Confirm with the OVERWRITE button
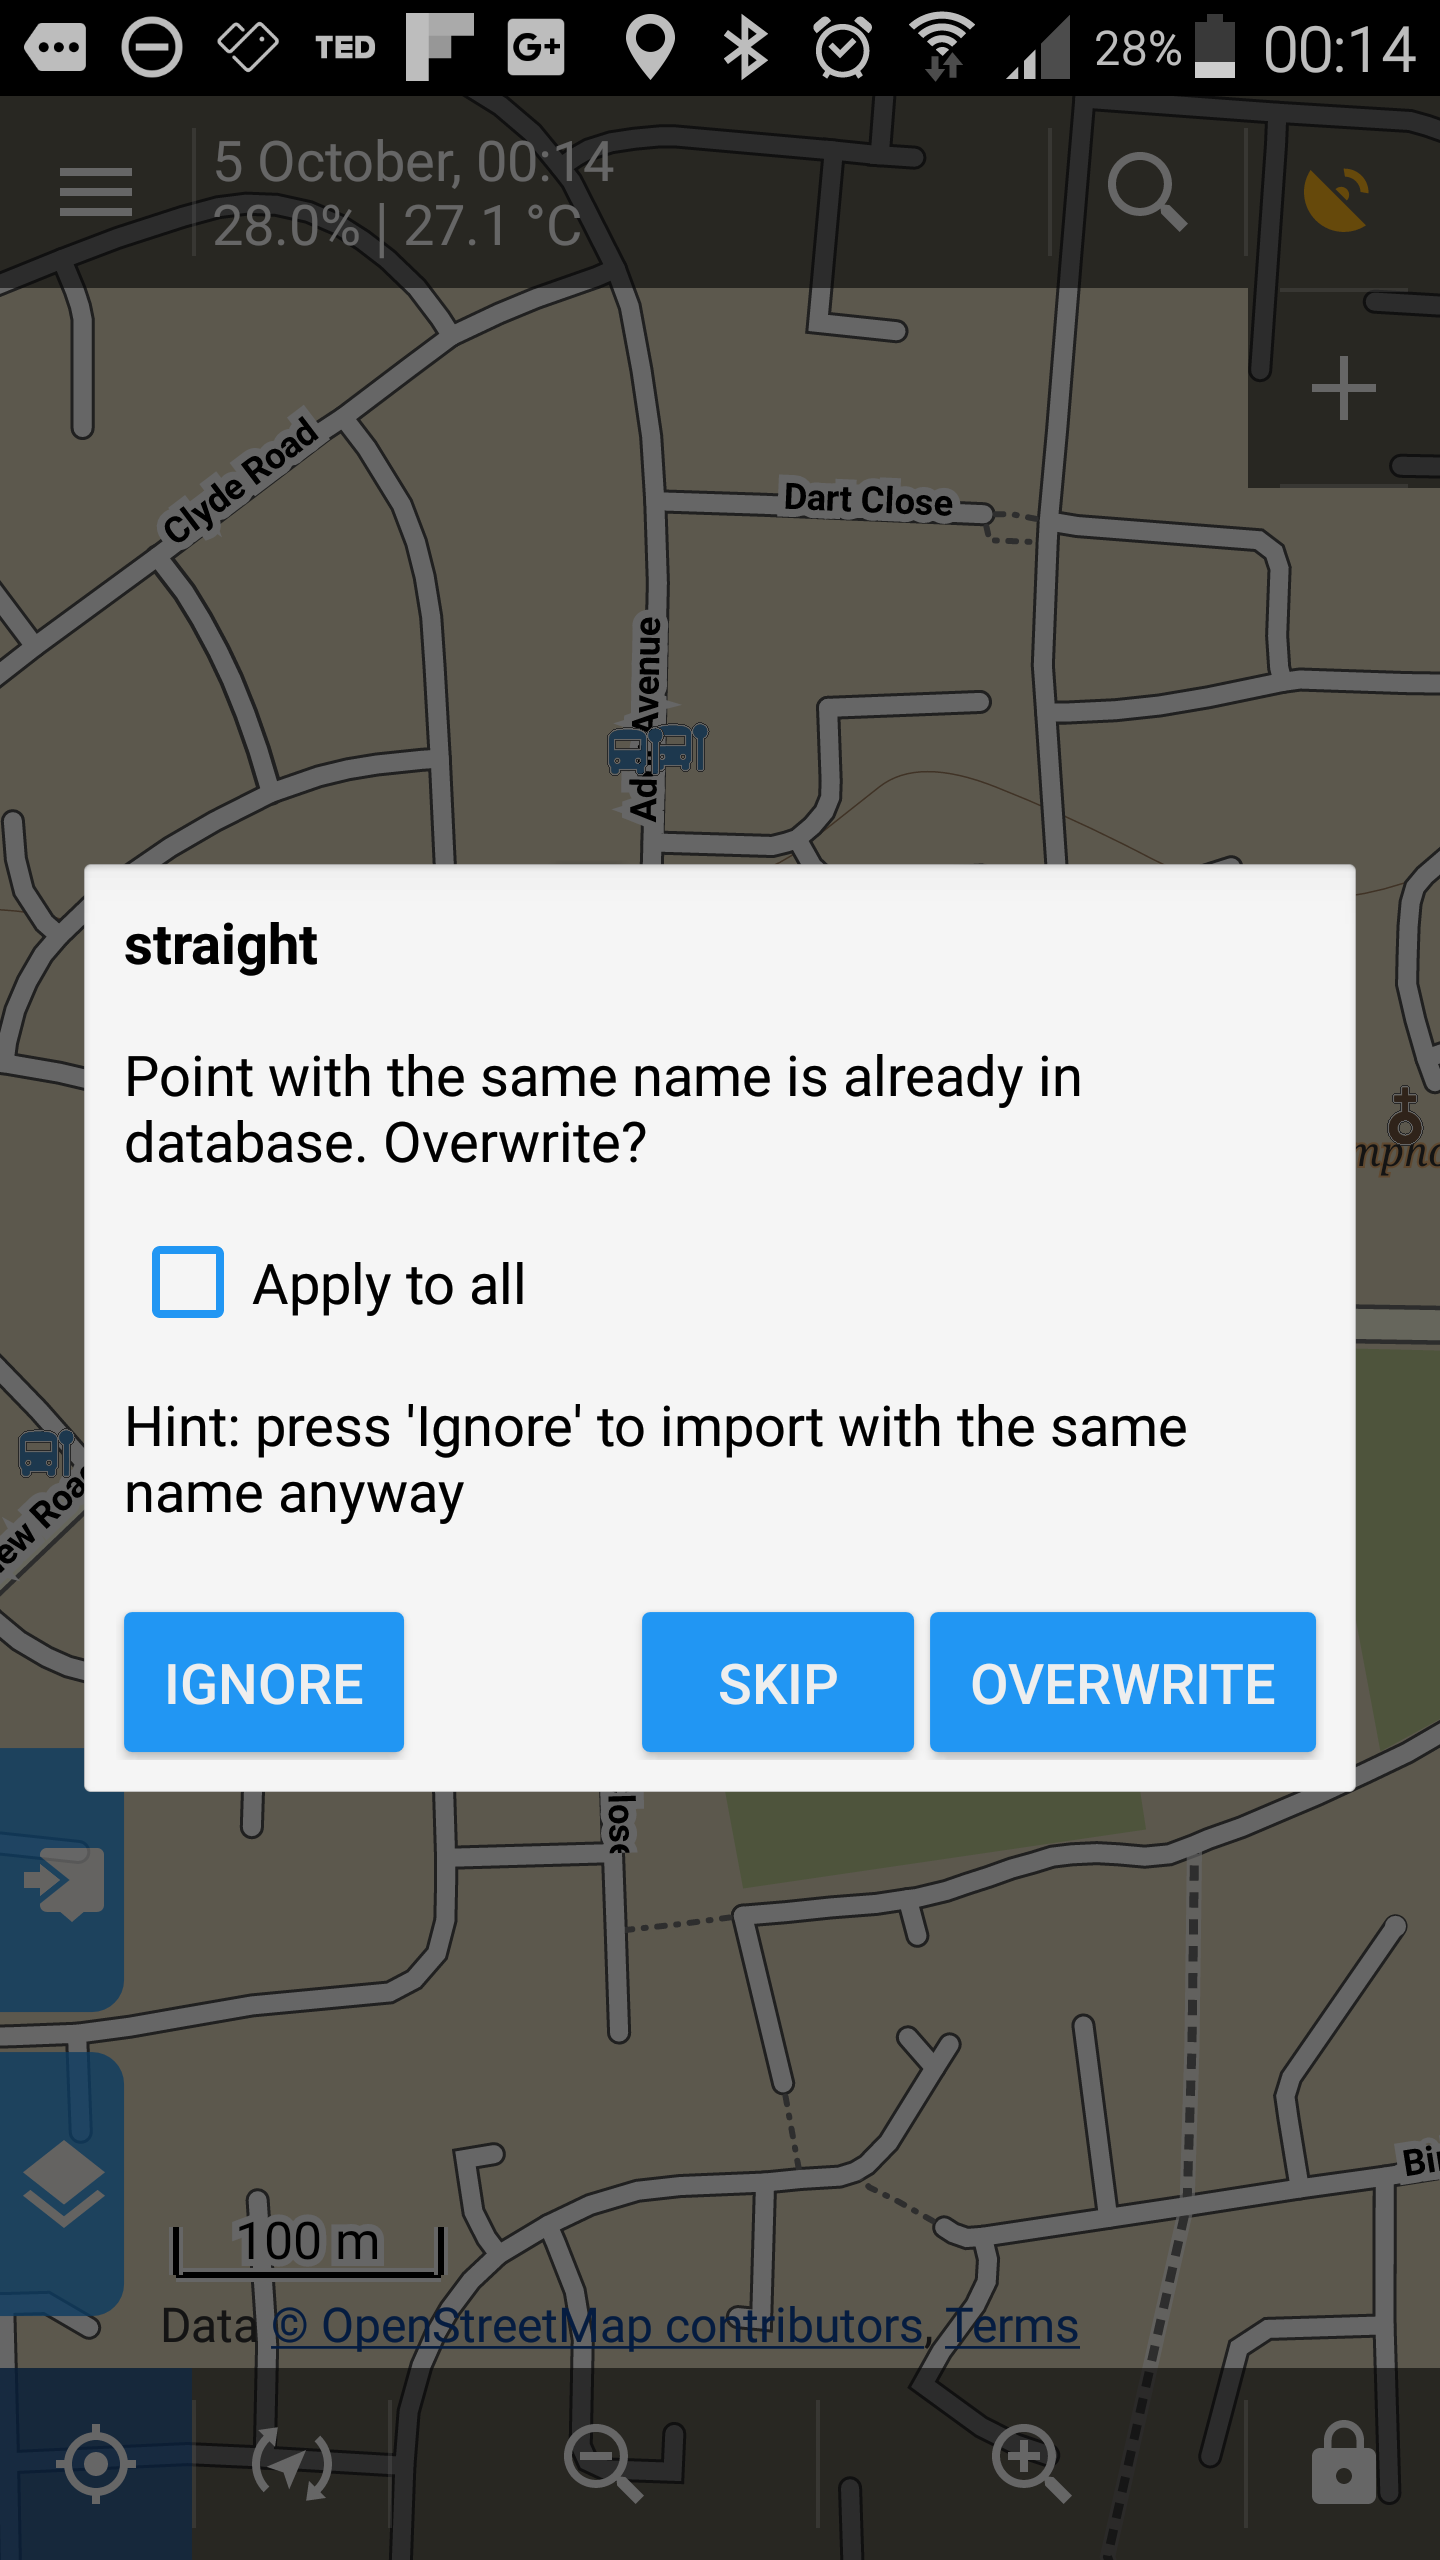Image resolution: width=1440 pixels, height=2560 pixels. point(1122,1682)
